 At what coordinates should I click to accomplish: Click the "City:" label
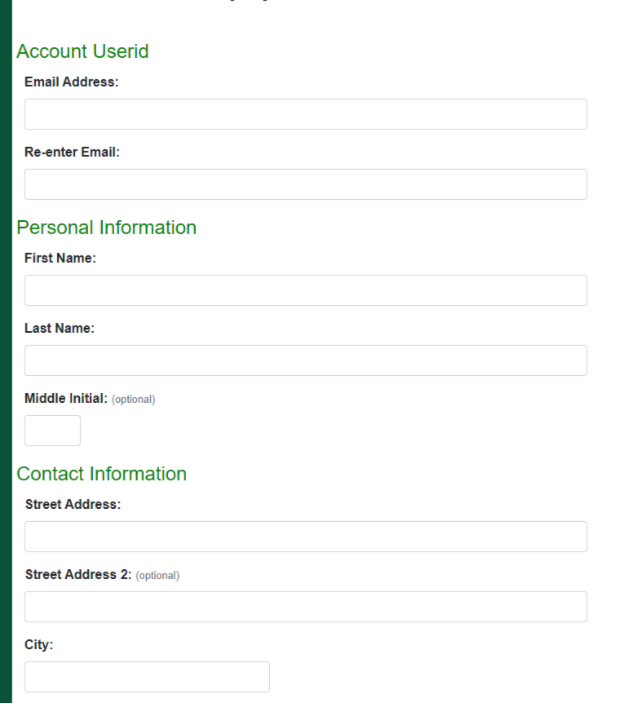39,645
